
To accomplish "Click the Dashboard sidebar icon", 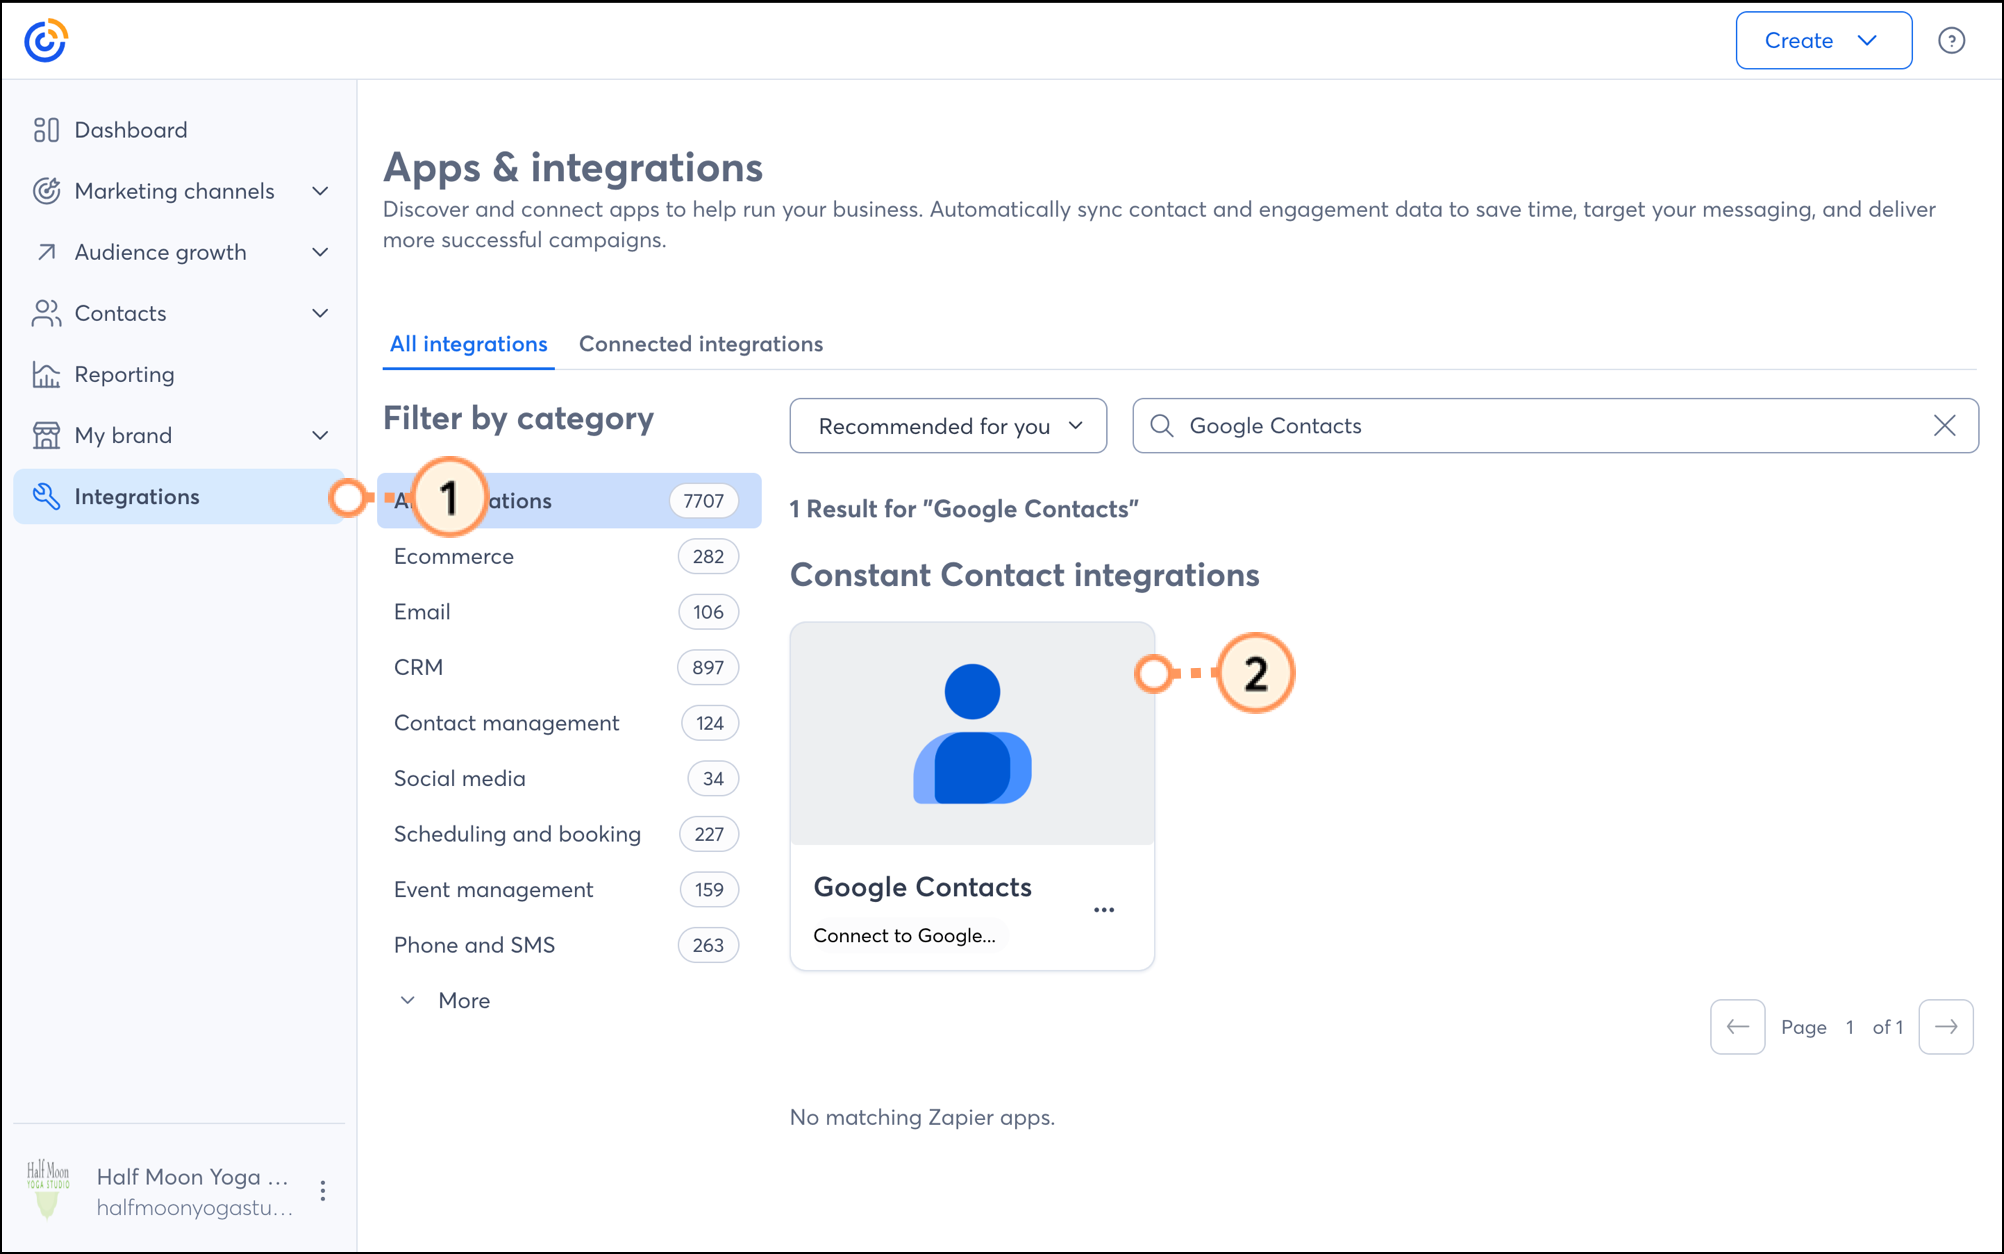I will 46,130.
